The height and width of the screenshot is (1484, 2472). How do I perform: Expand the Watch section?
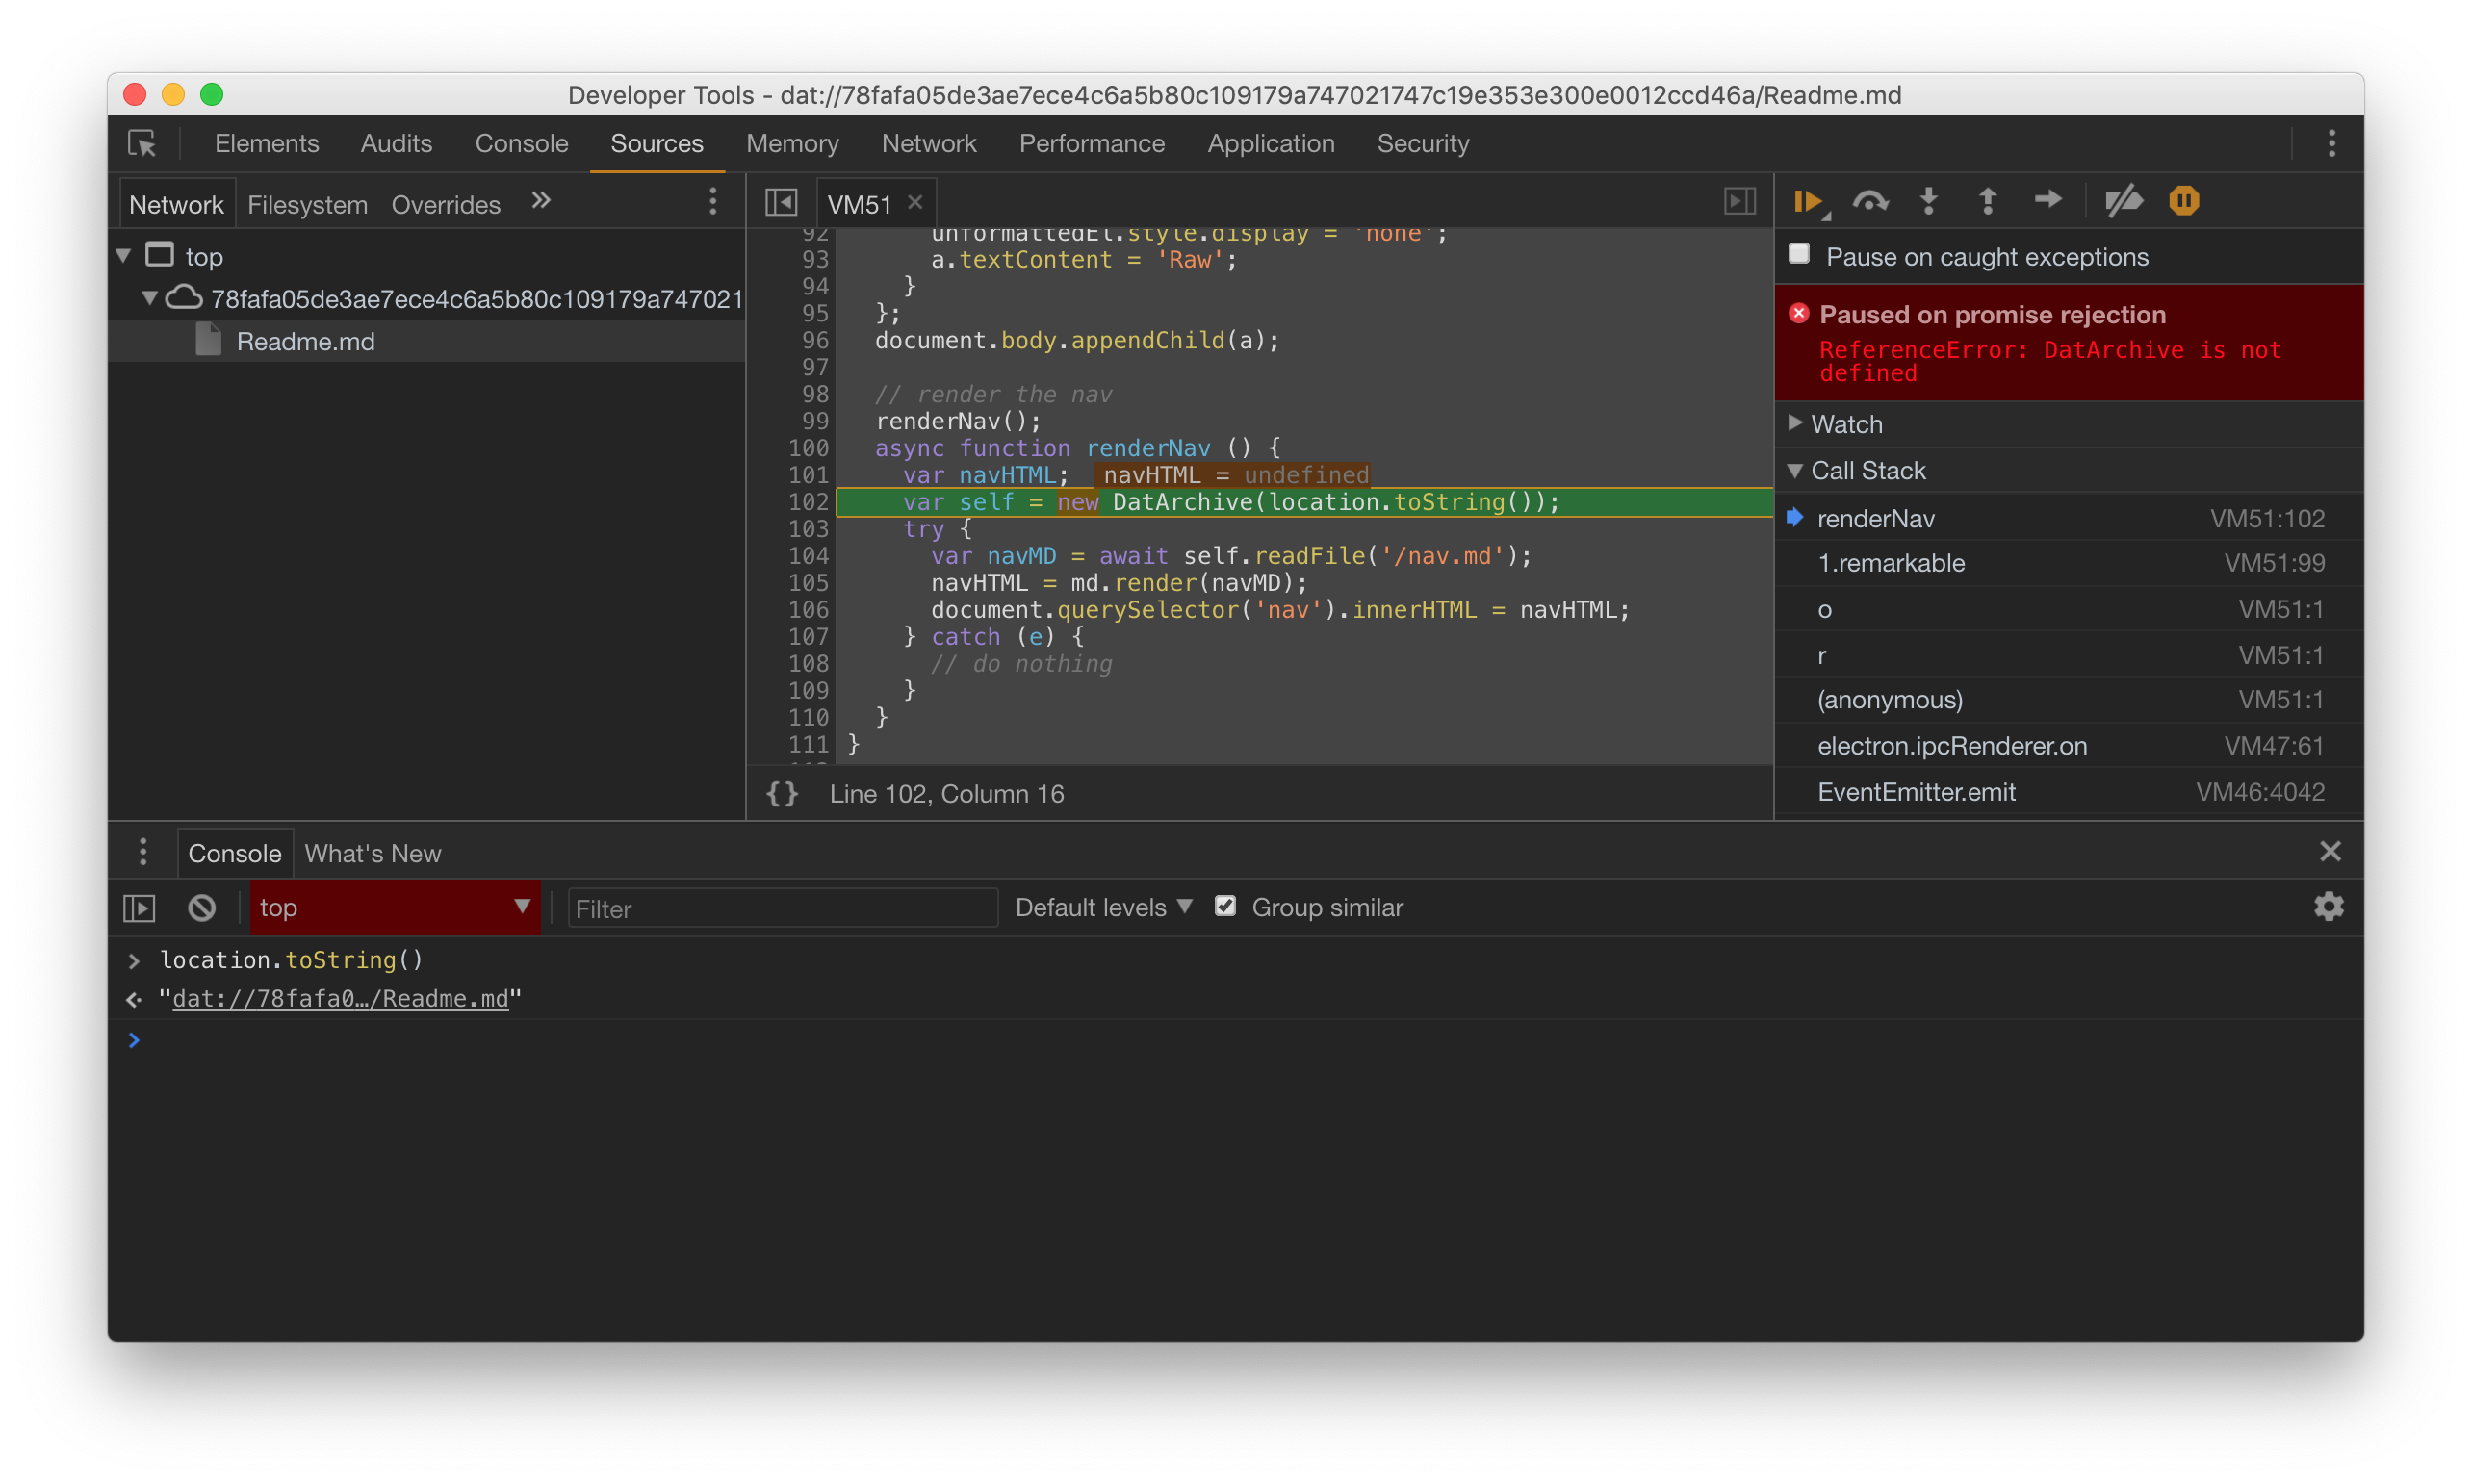point(1797,423)
